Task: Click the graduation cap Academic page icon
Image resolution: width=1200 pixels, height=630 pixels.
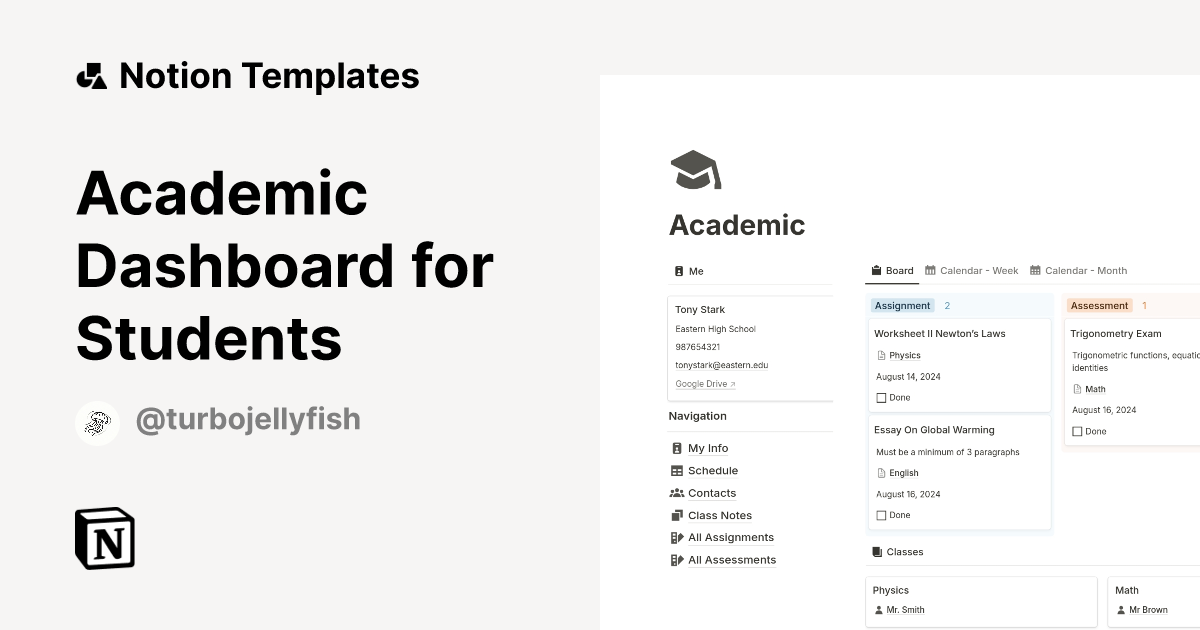Action: (x=695, y=169)
